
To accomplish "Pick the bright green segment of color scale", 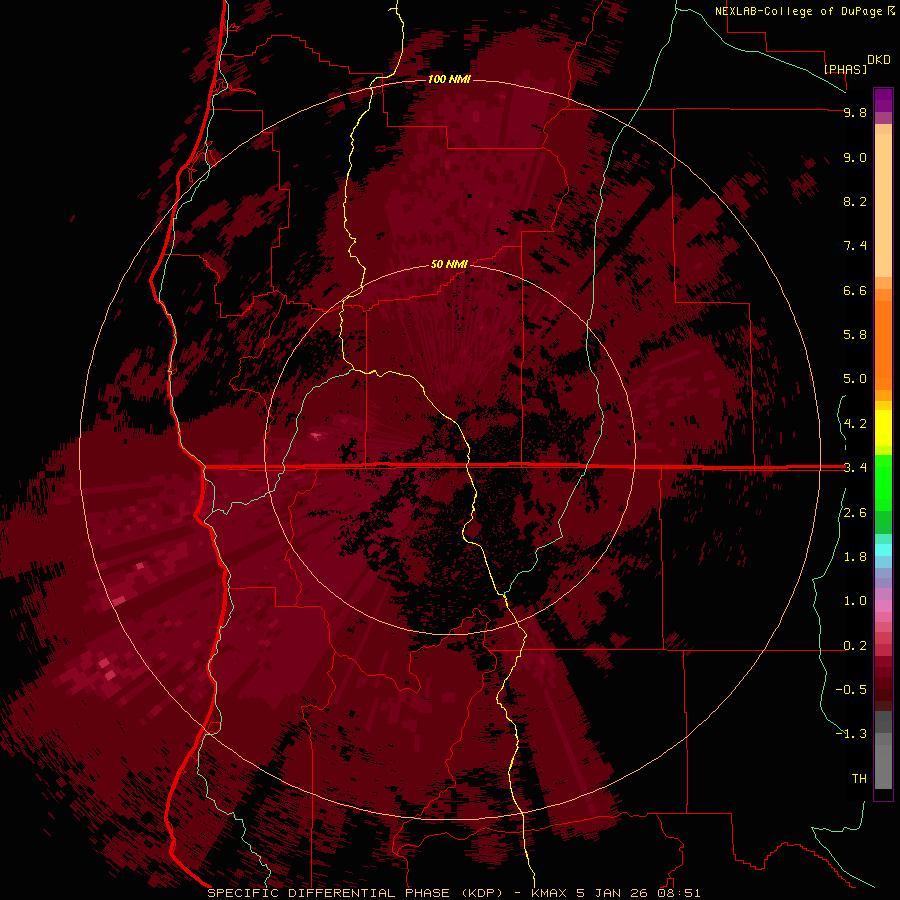I will (x=883, y=482).
